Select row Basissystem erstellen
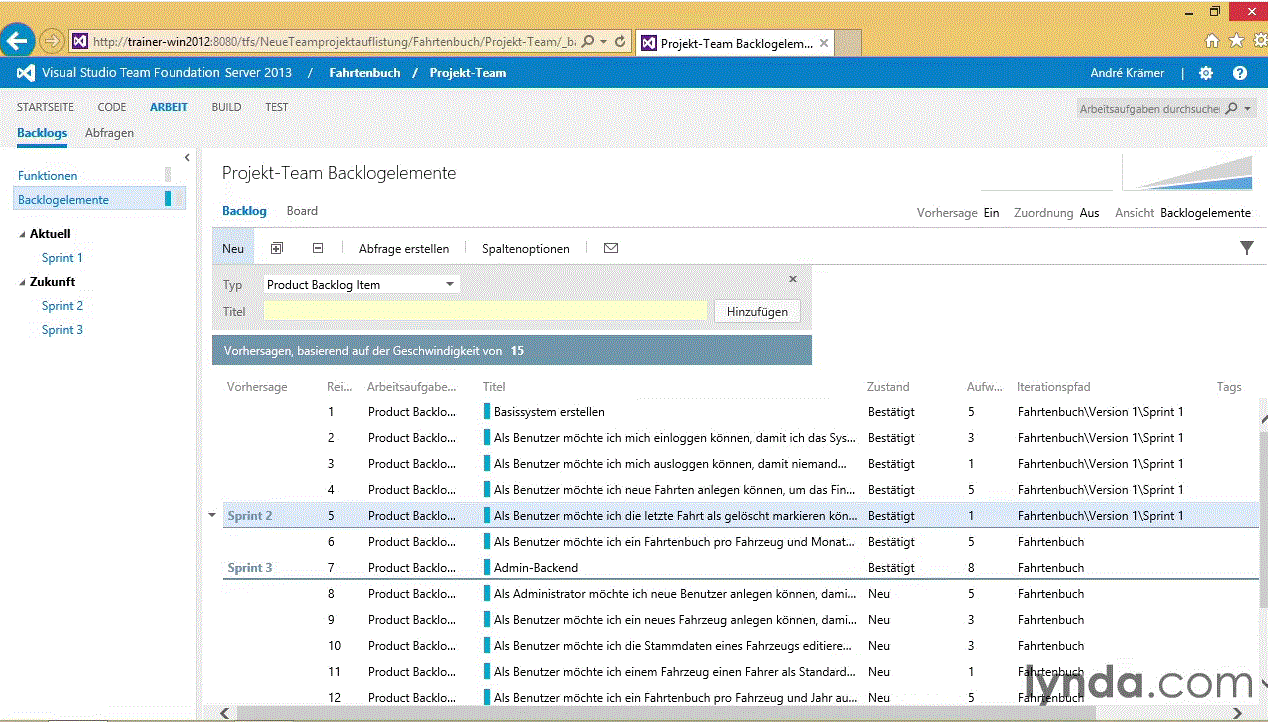Screen dimensions: 1268x722 click(x=738, y=411)
